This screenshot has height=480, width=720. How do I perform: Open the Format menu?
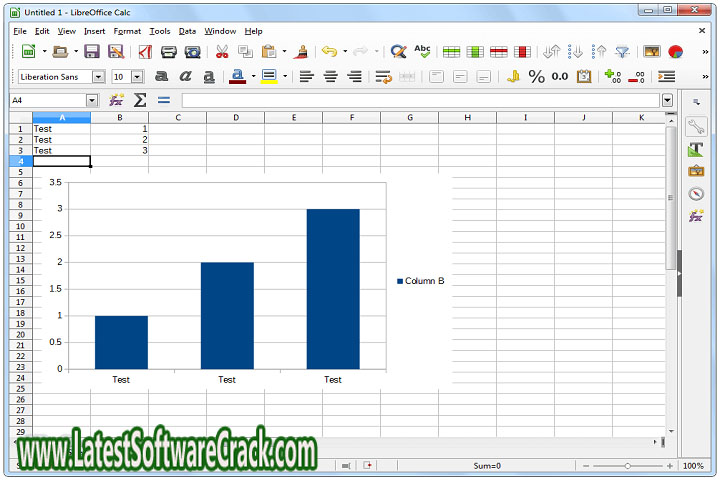127,31
